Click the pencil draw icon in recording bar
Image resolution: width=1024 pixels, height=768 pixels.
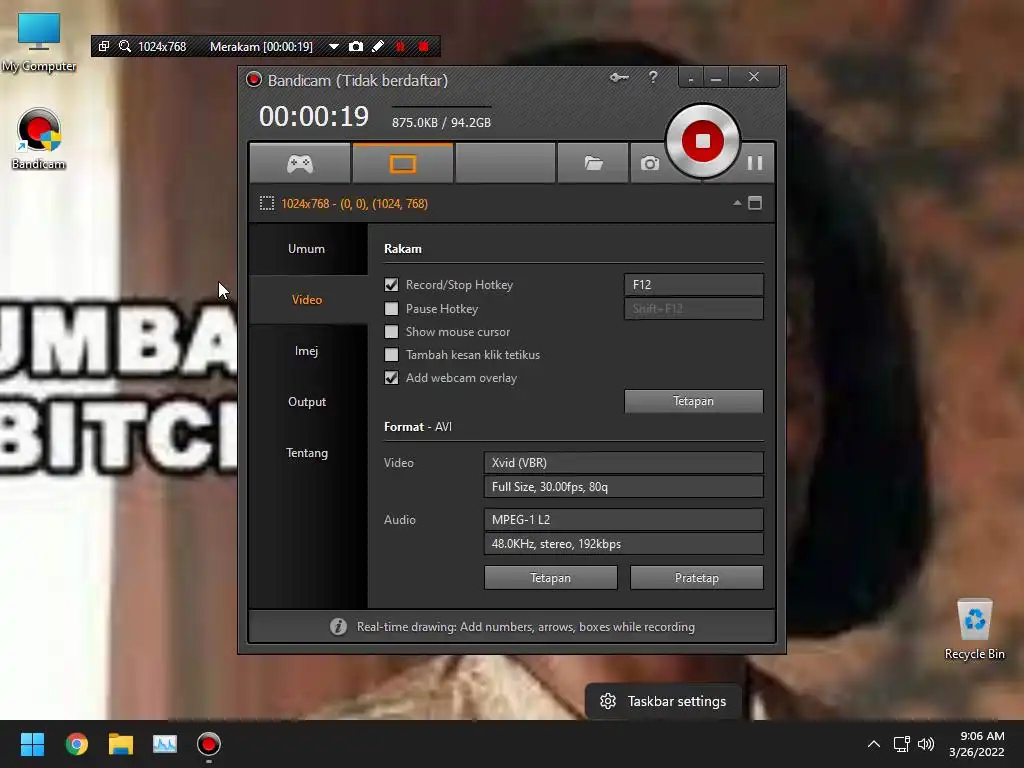coord(377,46)
